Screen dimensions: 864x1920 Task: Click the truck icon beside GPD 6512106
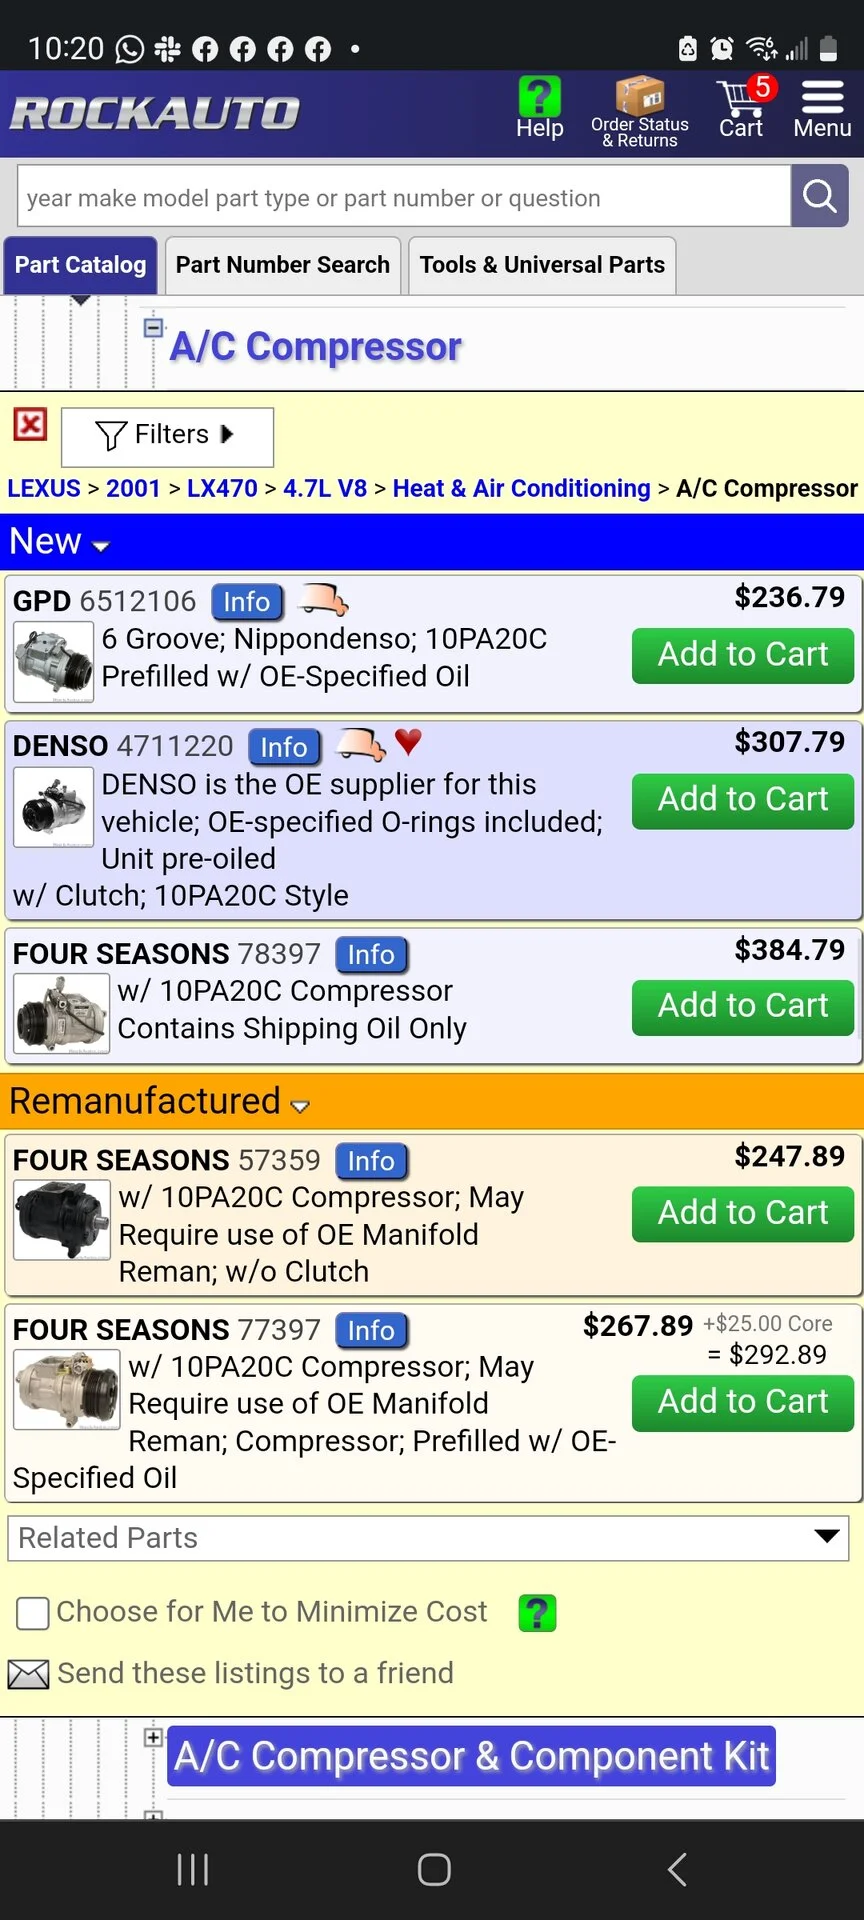(325, 600)
